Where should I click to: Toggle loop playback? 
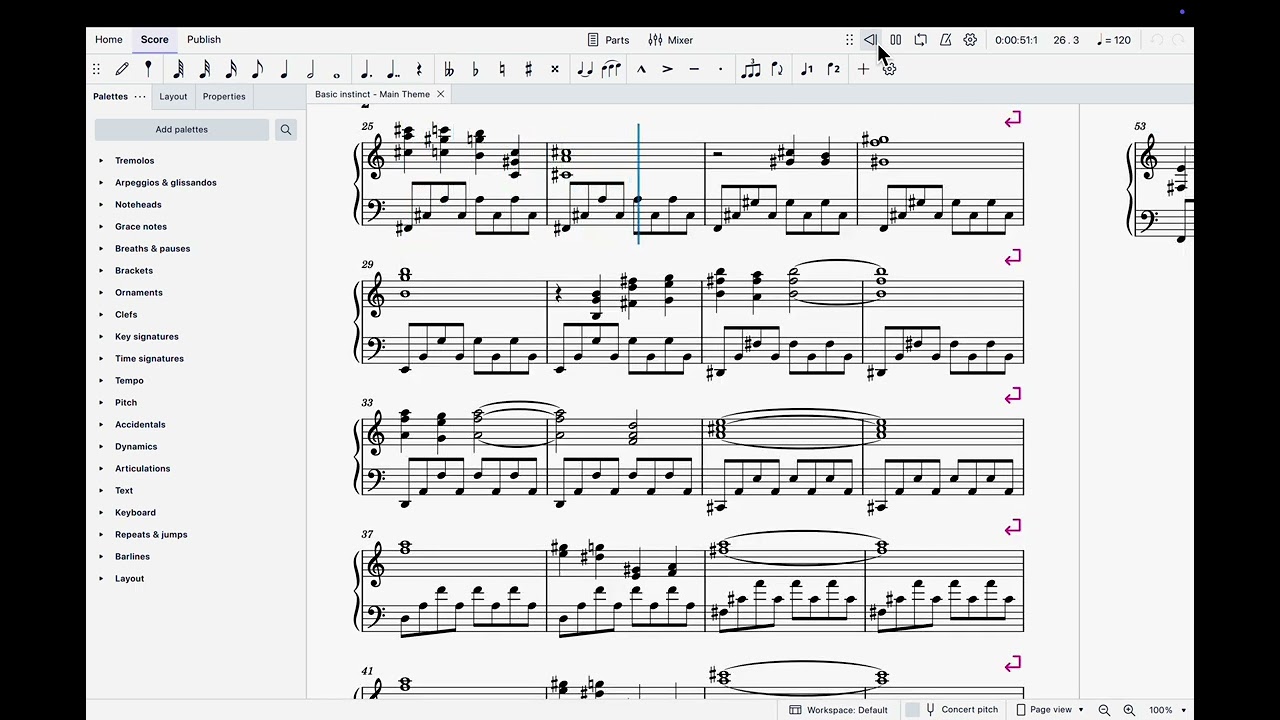pyautogui.click(x=921, y=40)
